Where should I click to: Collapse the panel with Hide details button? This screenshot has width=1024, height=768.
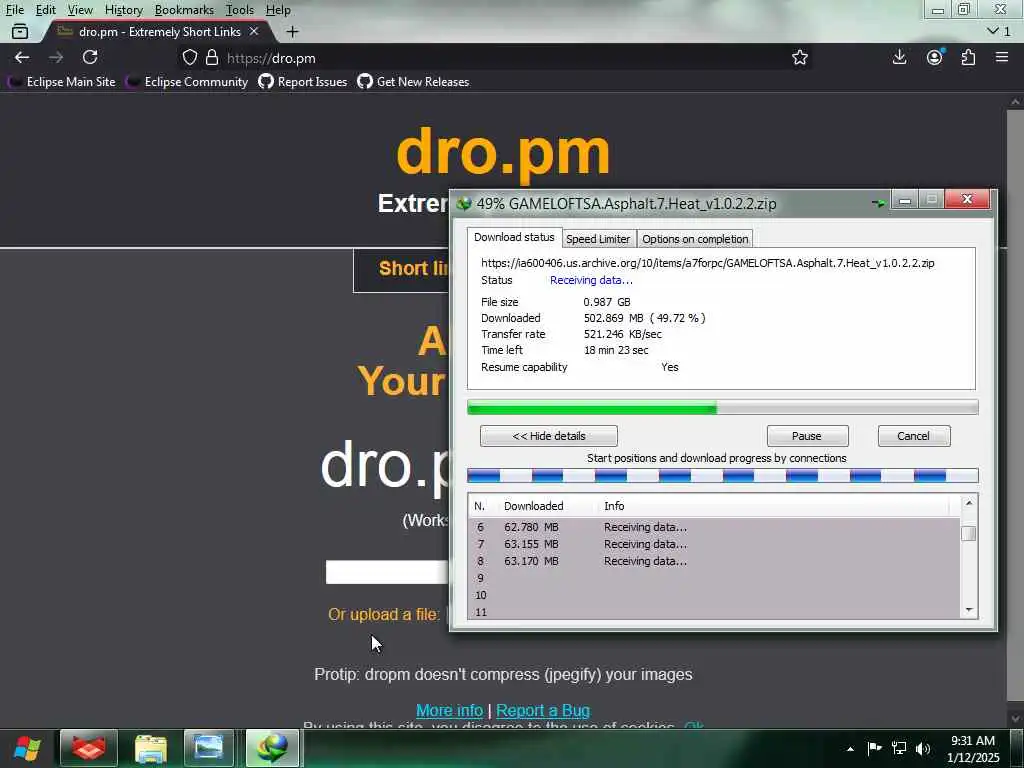tap(549, 436)
